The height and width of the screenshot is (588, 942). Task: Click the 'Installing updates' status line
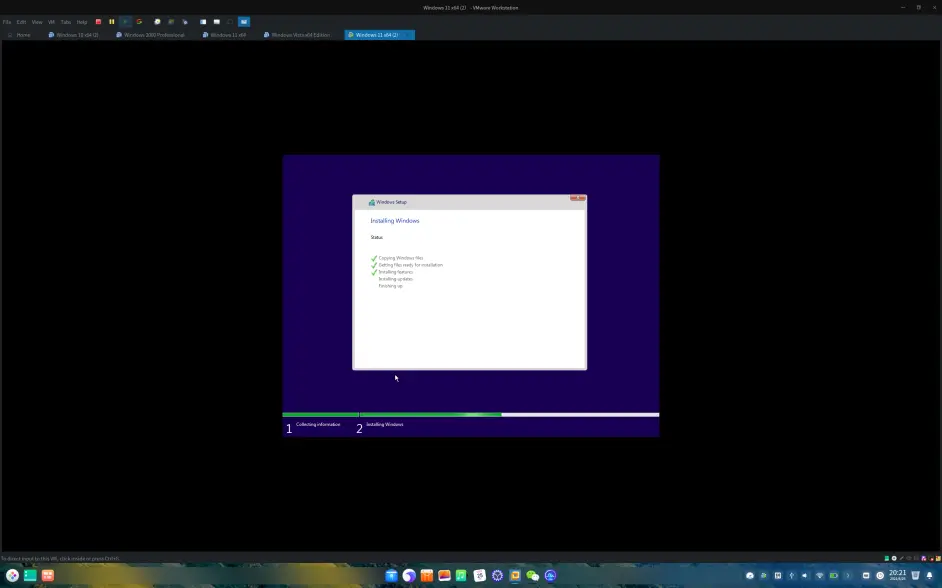(395, 279)
